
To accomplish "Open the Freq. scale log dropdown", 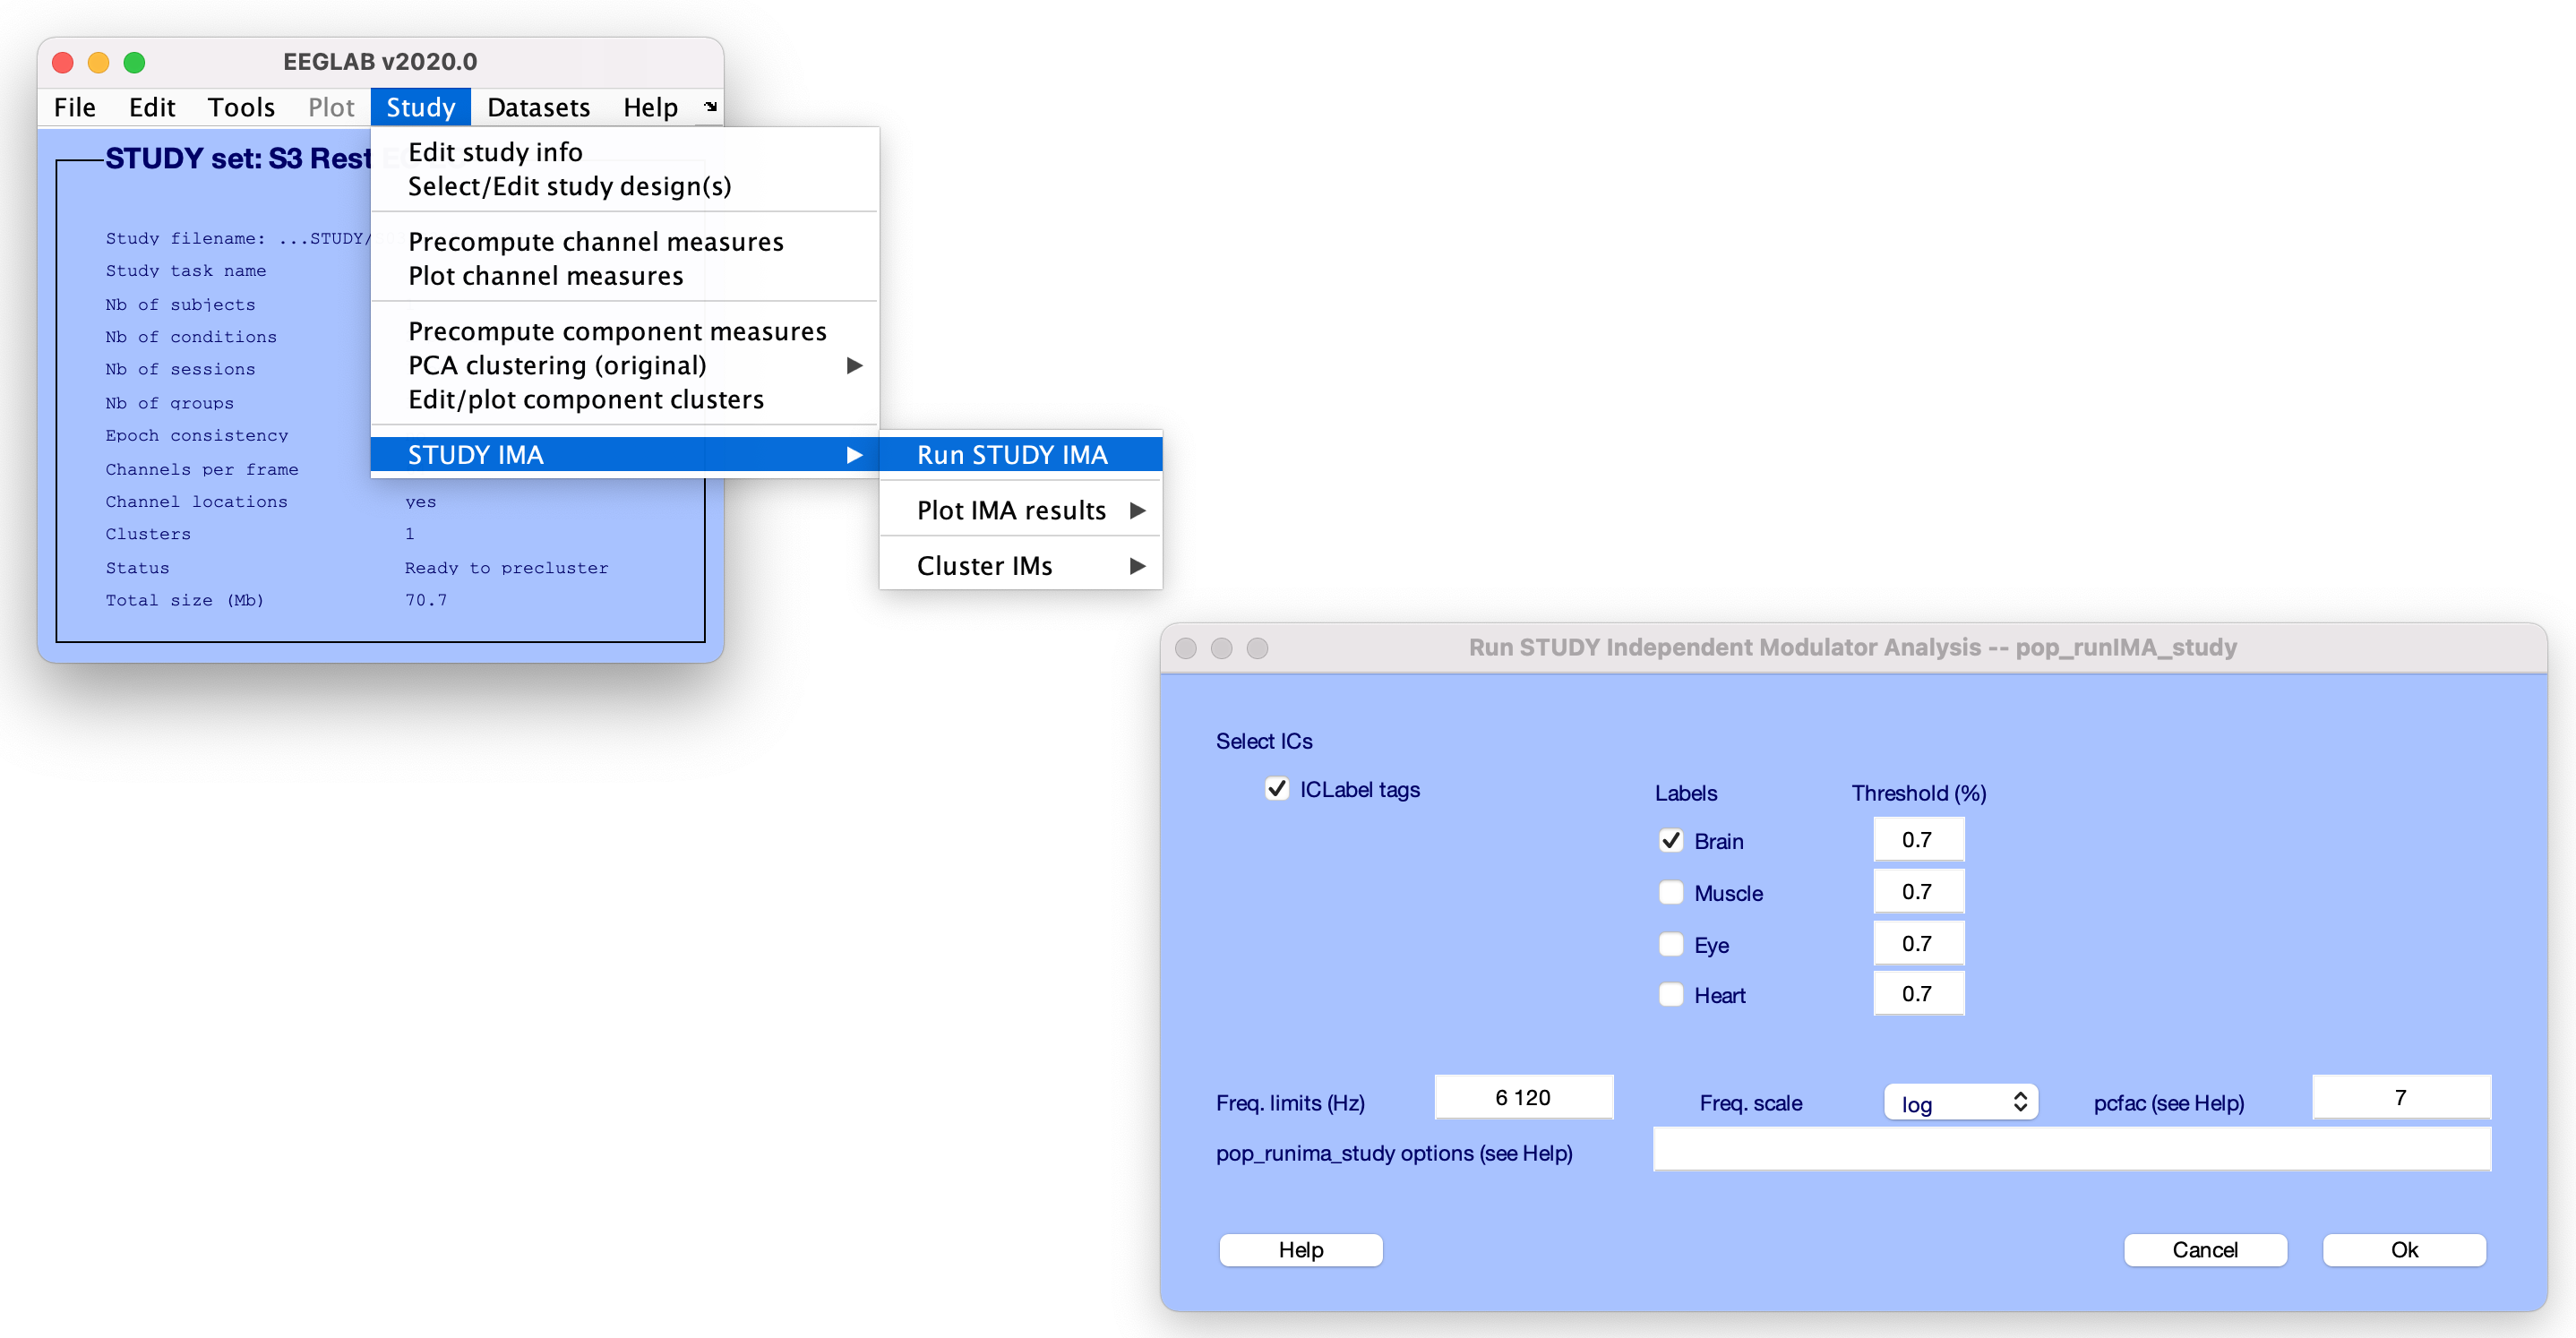I will (x=1960, y=1102).
